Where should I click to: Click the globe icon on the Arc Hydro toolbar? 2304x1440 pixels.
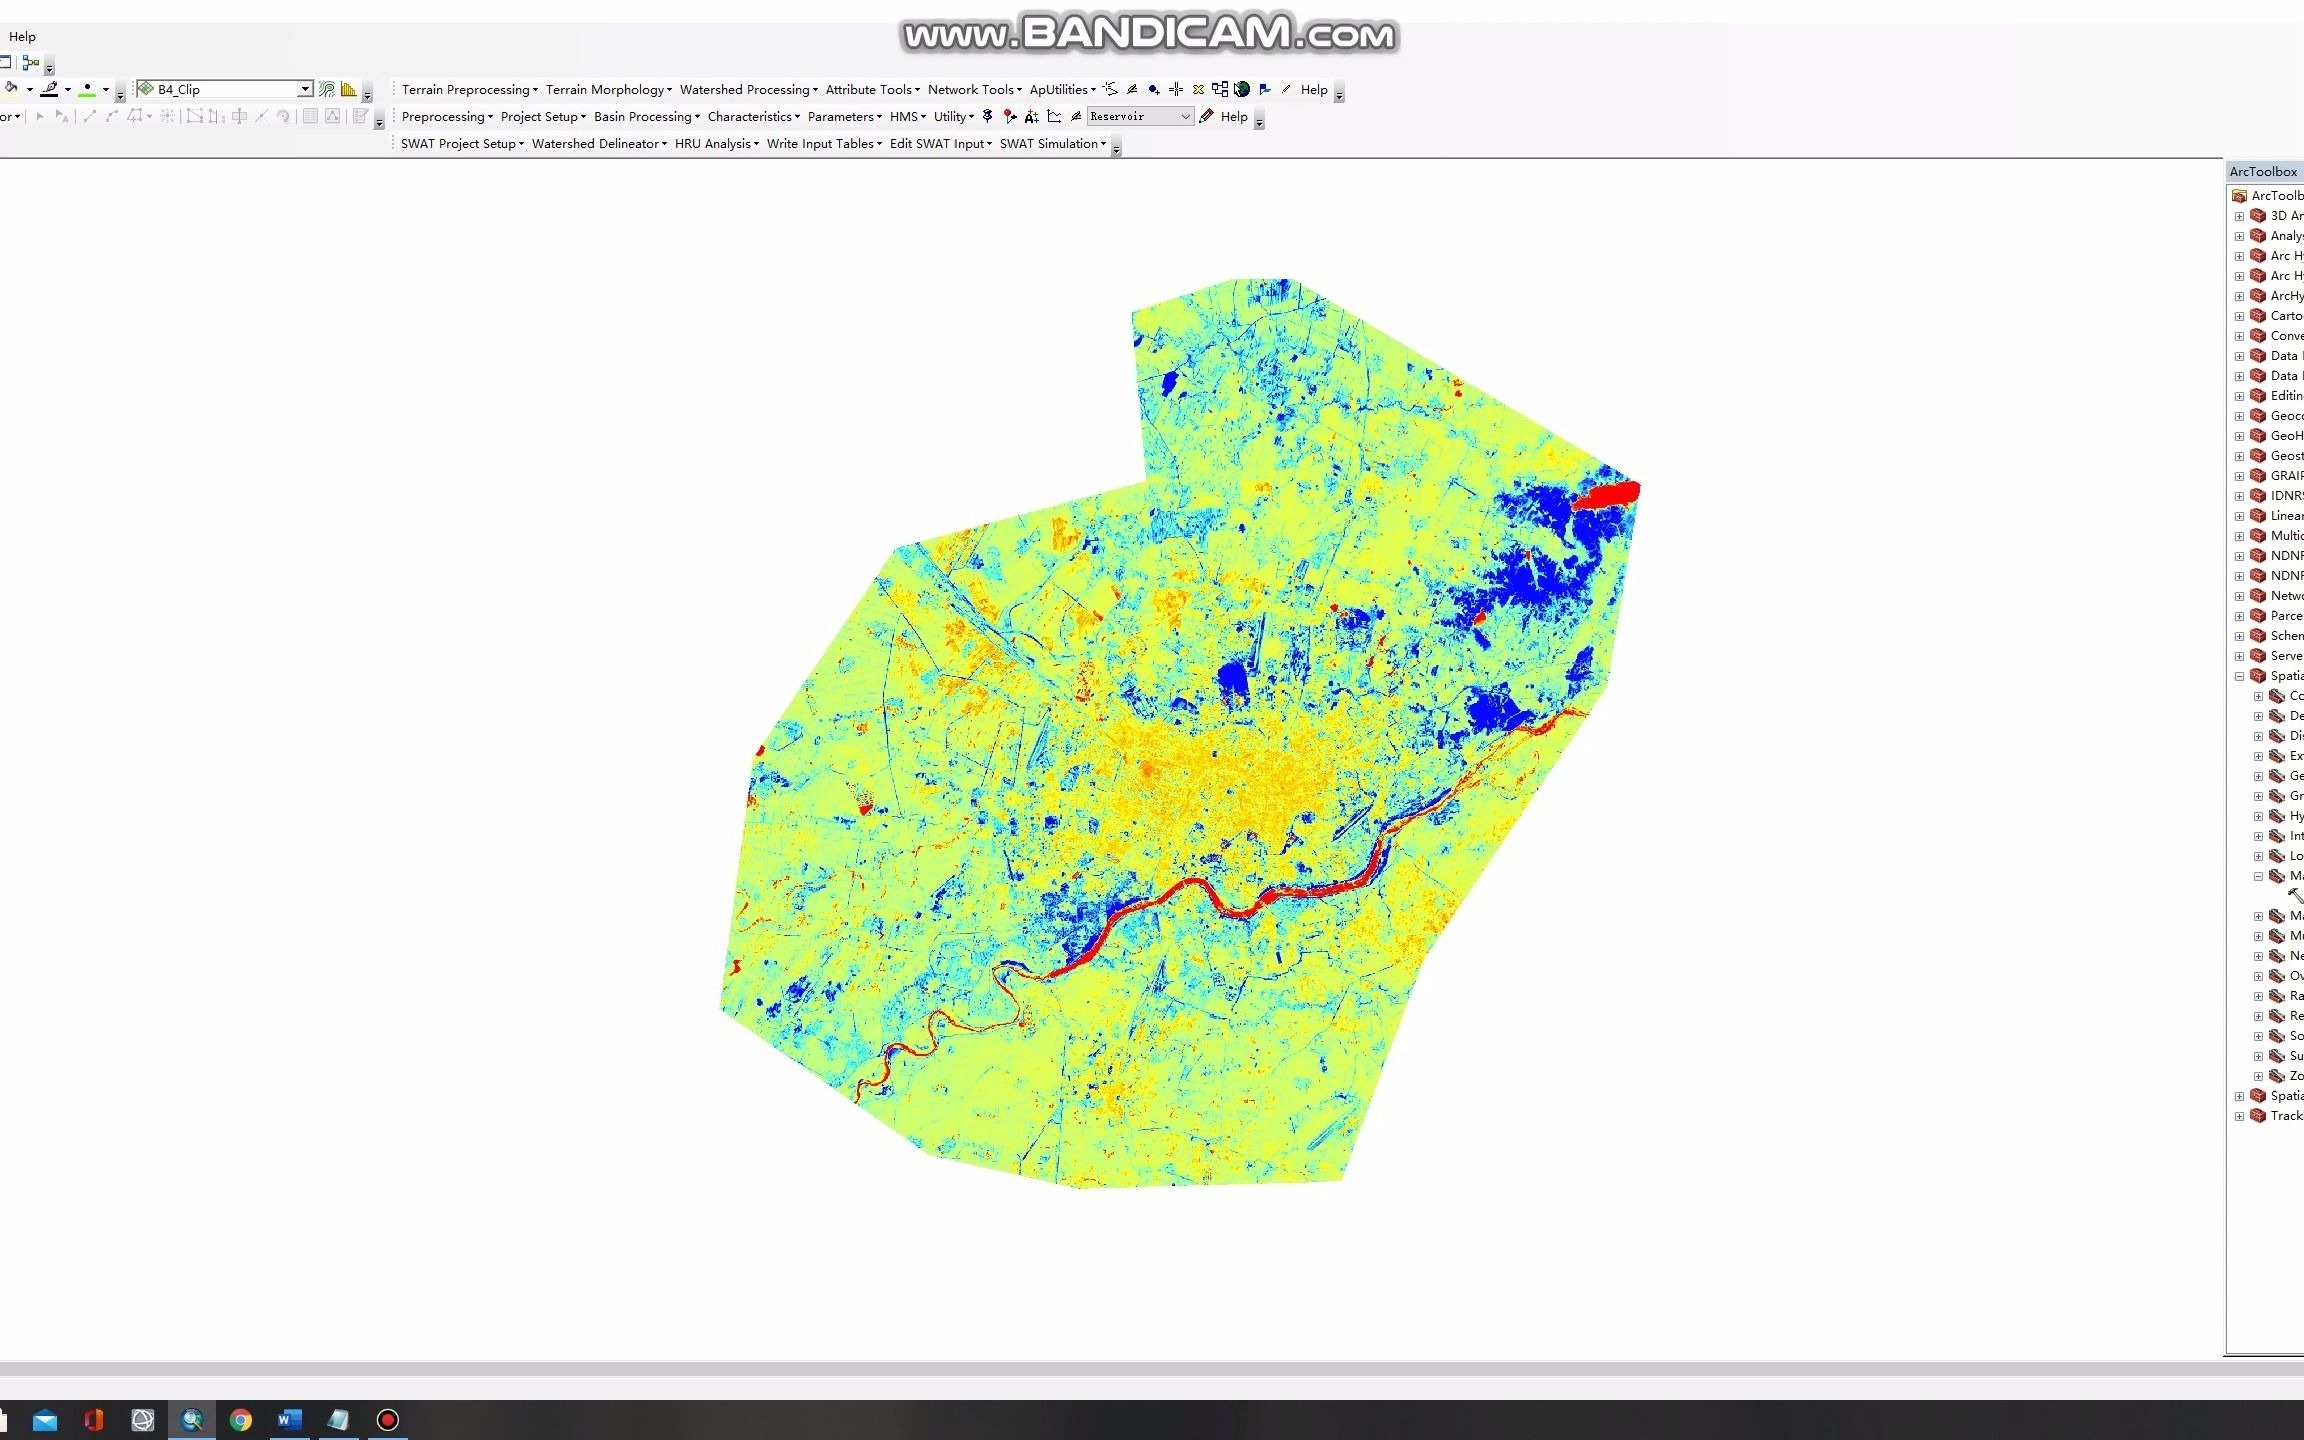[x=1242, y=89]
